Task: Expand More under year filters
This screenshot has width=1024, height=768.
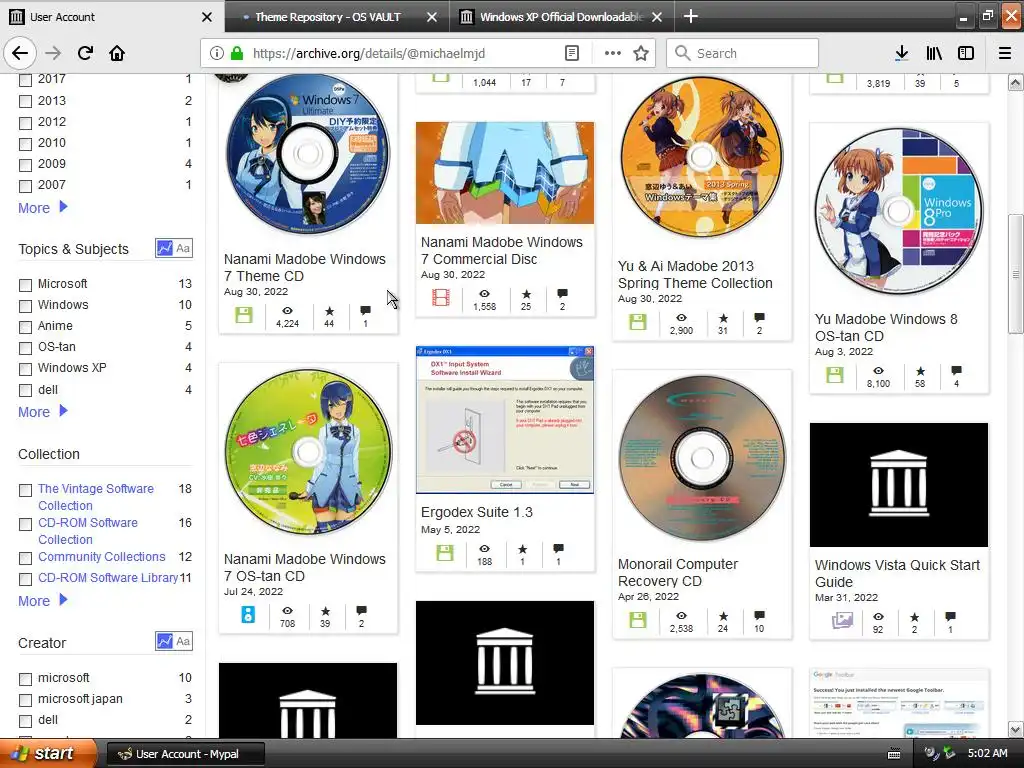Action: coord(42,208)
